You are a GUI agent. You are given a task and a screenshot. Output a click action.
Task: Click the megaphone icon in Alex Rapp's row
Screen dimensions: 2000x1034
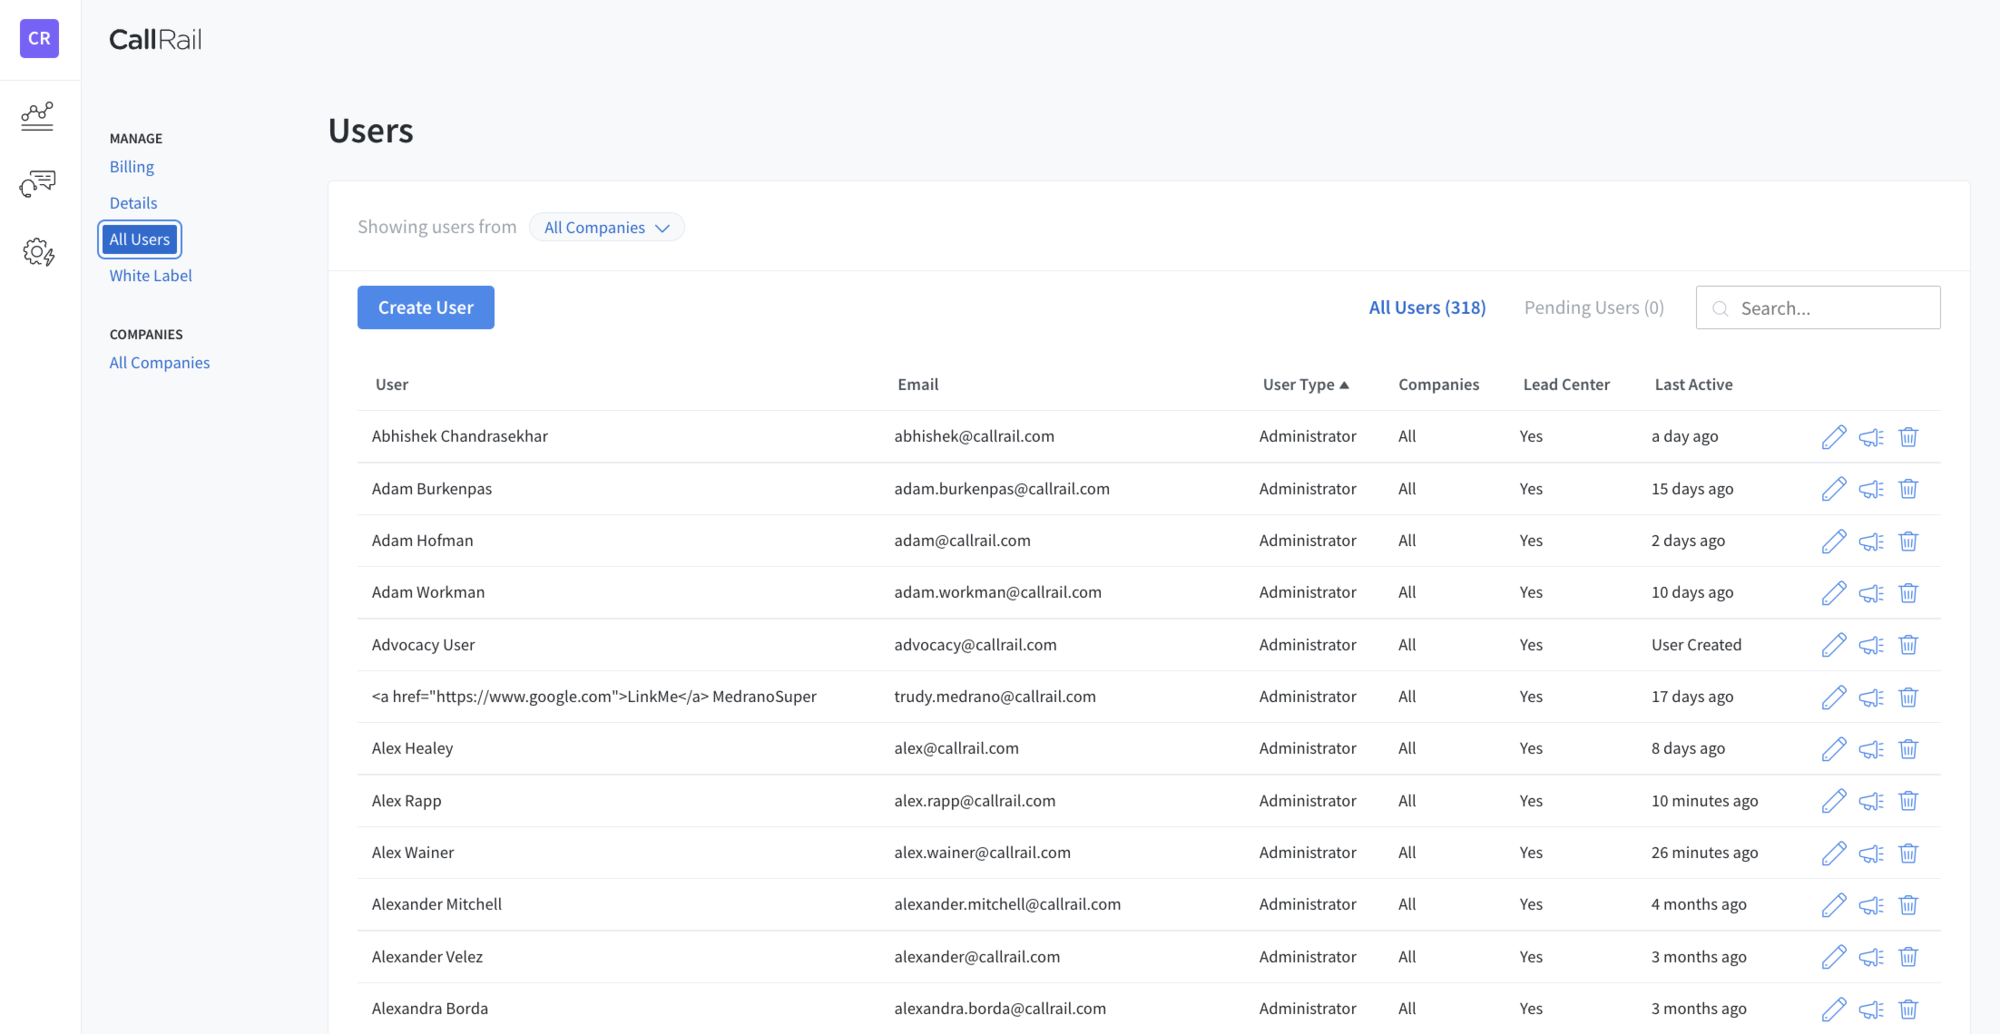click(1871, 801)
